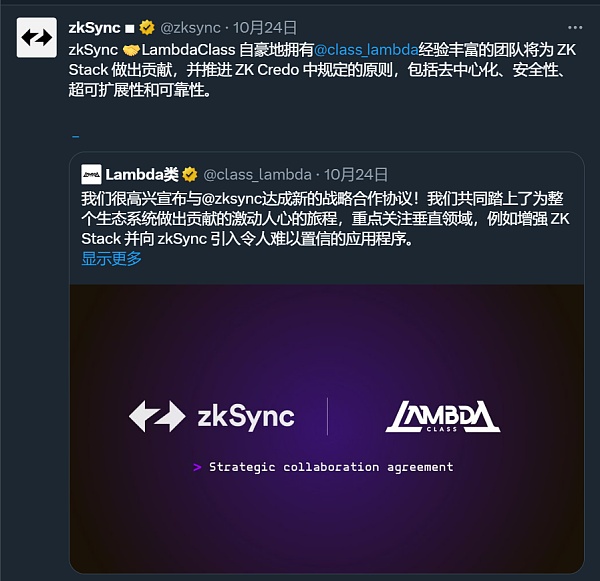
Task: Click the zkSync arrows logo in banner image
Action: click(x=157, y=416)
